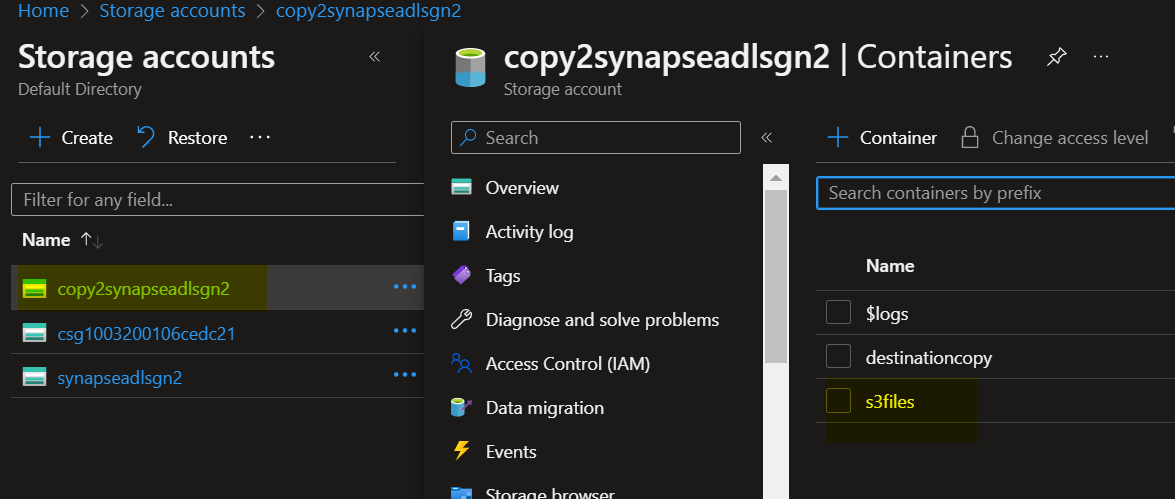
Task: Open the Data migration menu item
Action: 545,408
